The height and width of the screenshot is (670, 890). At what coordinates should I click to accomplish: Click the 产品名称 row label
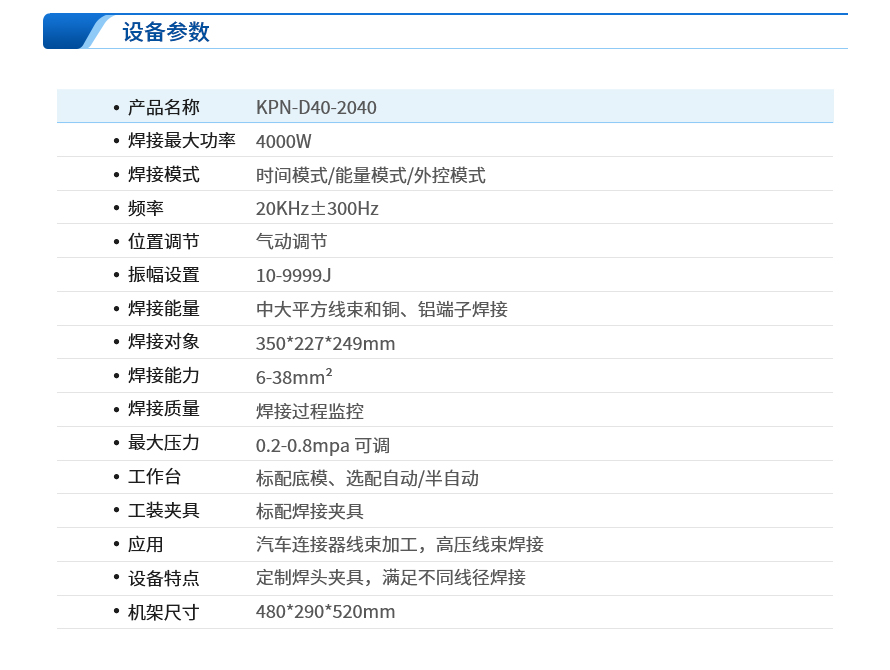coord(164,107)
